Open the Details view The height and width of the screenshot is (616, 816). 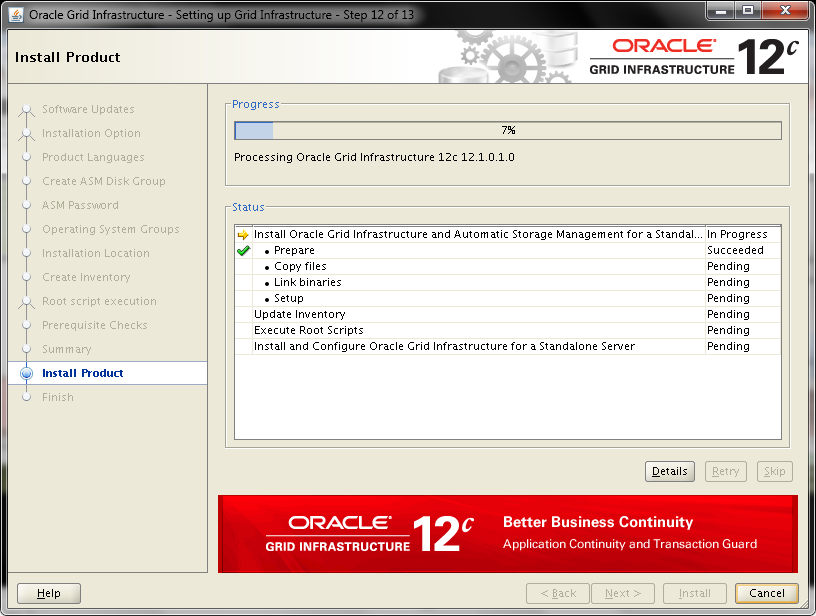click(x=669, y=471)
